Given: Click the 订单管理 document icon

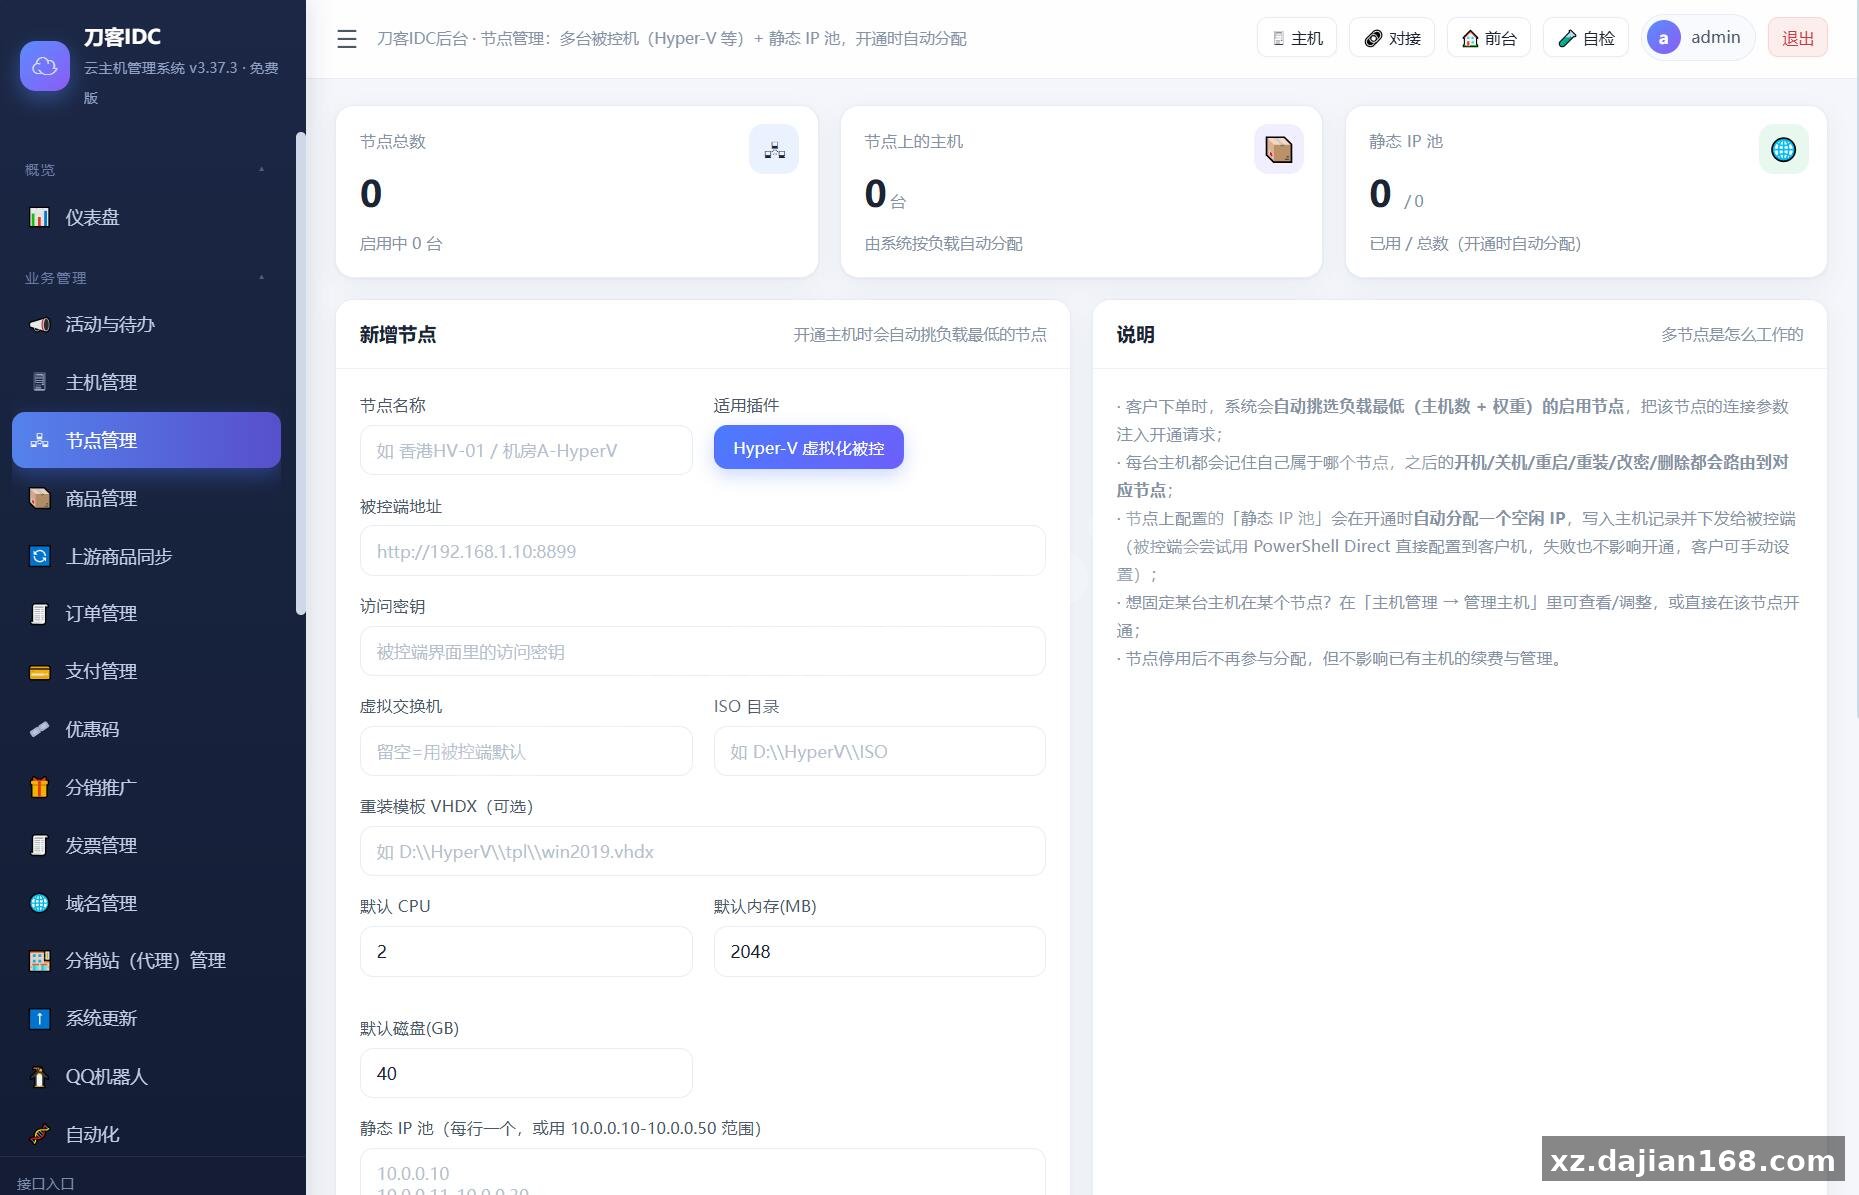Looking at the screenshot, I should tap(39, 613).
